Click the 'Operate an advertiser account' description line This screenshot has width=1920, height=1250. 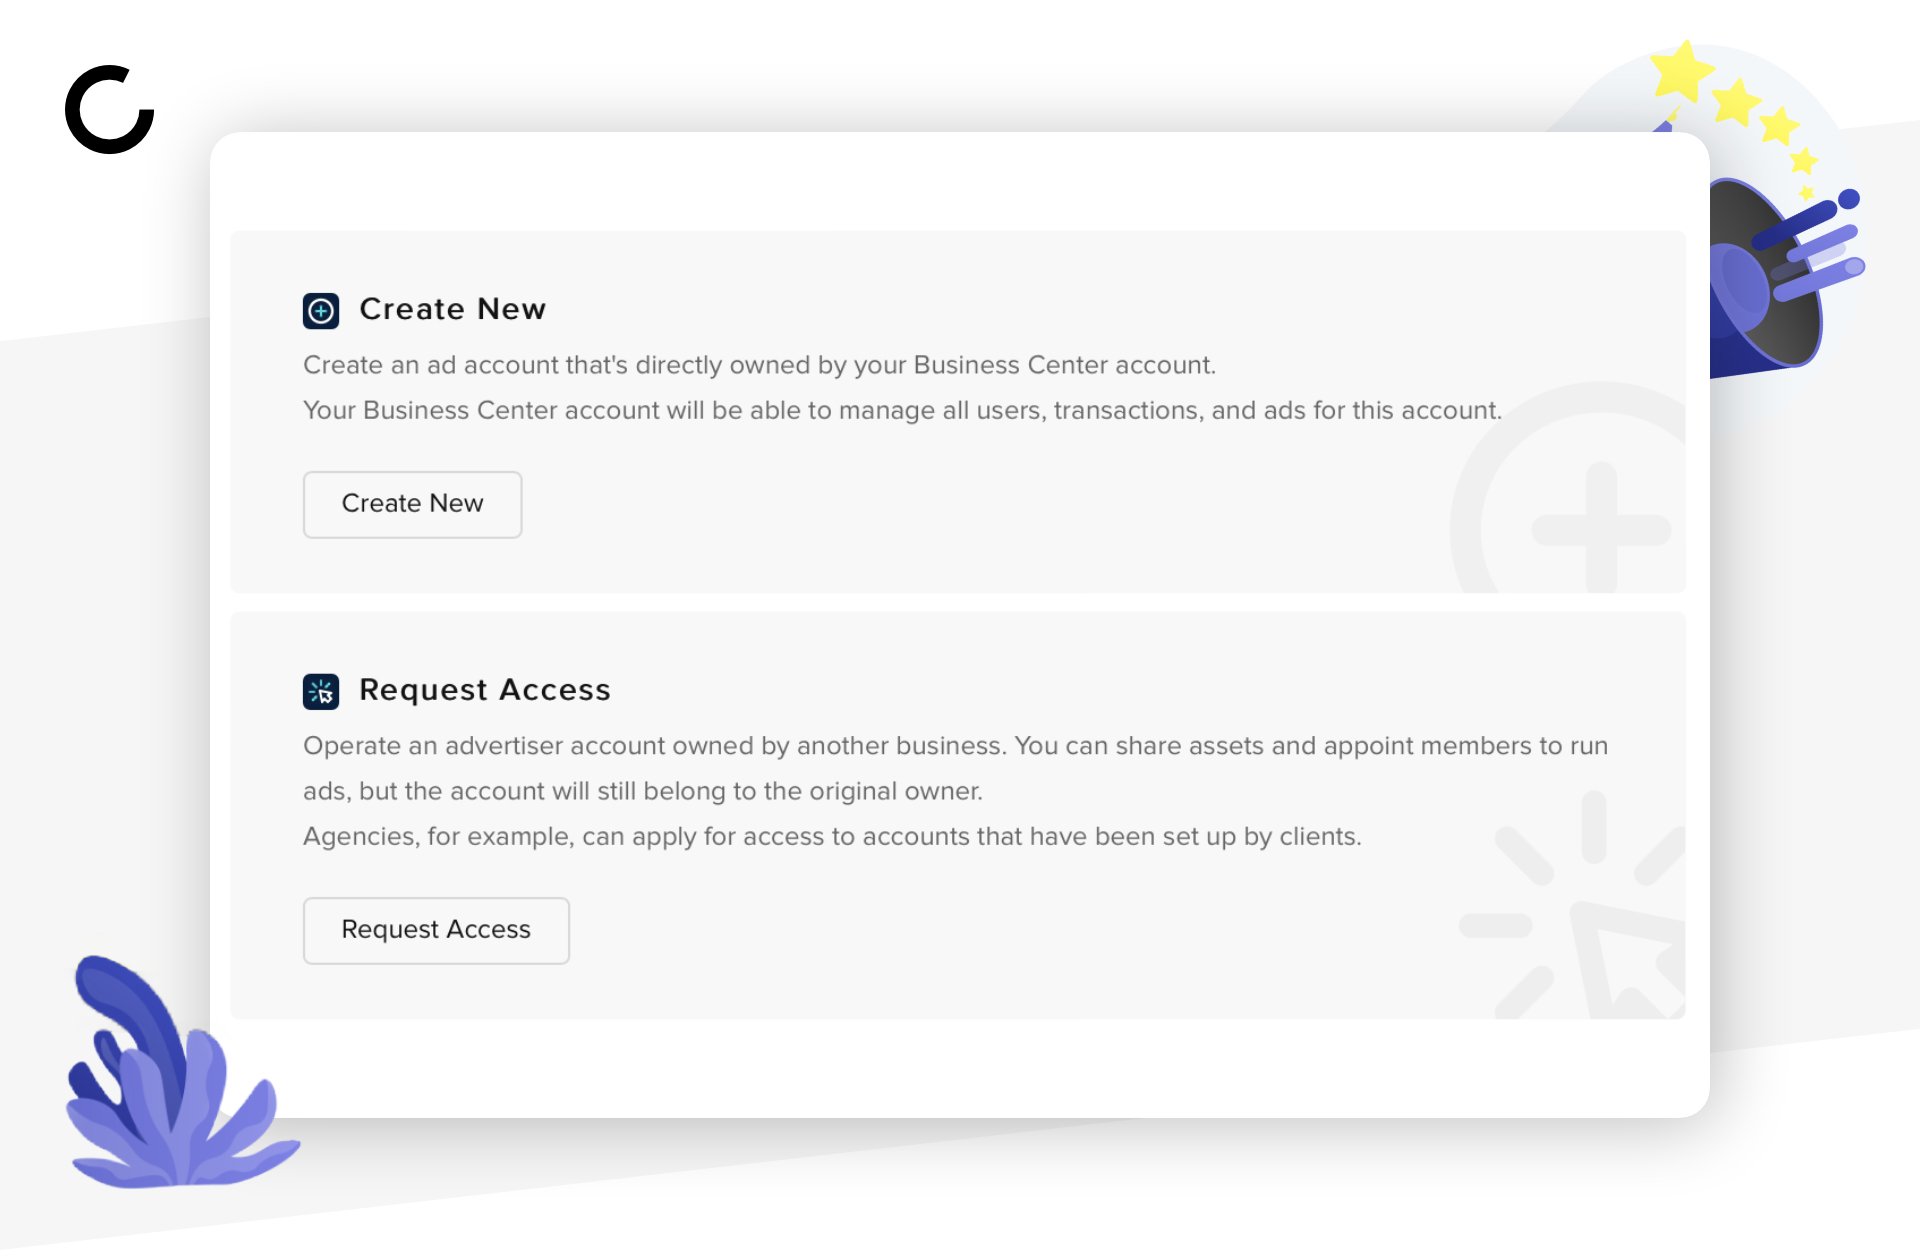click(x=955, y=746)
